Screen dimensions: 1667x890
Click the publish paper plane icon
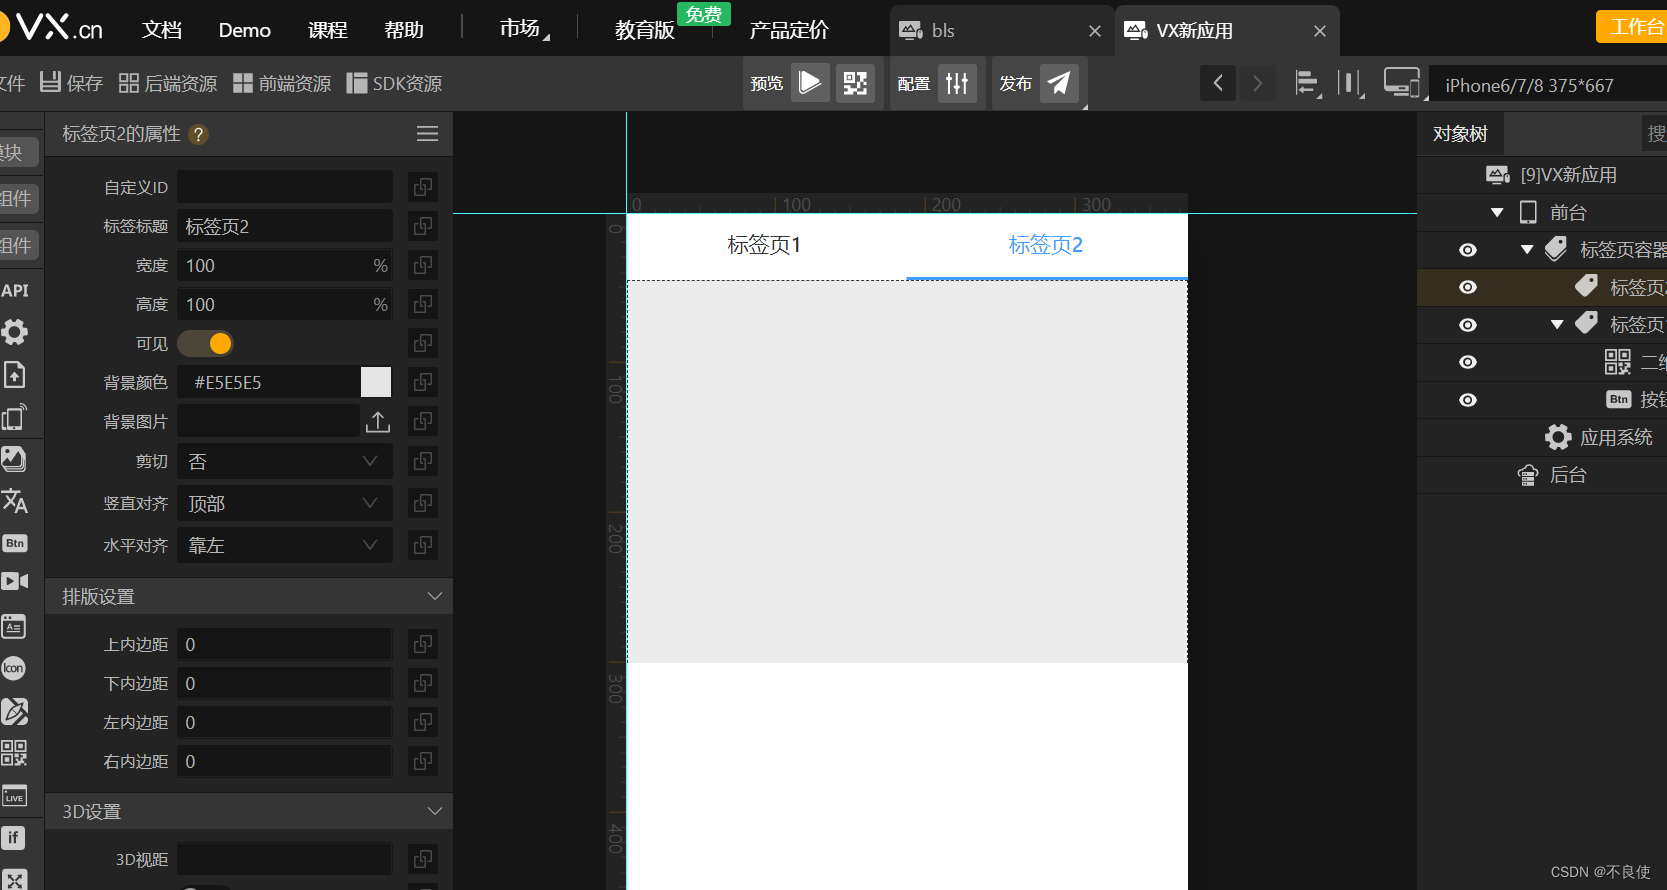(x=1059, y=83)
